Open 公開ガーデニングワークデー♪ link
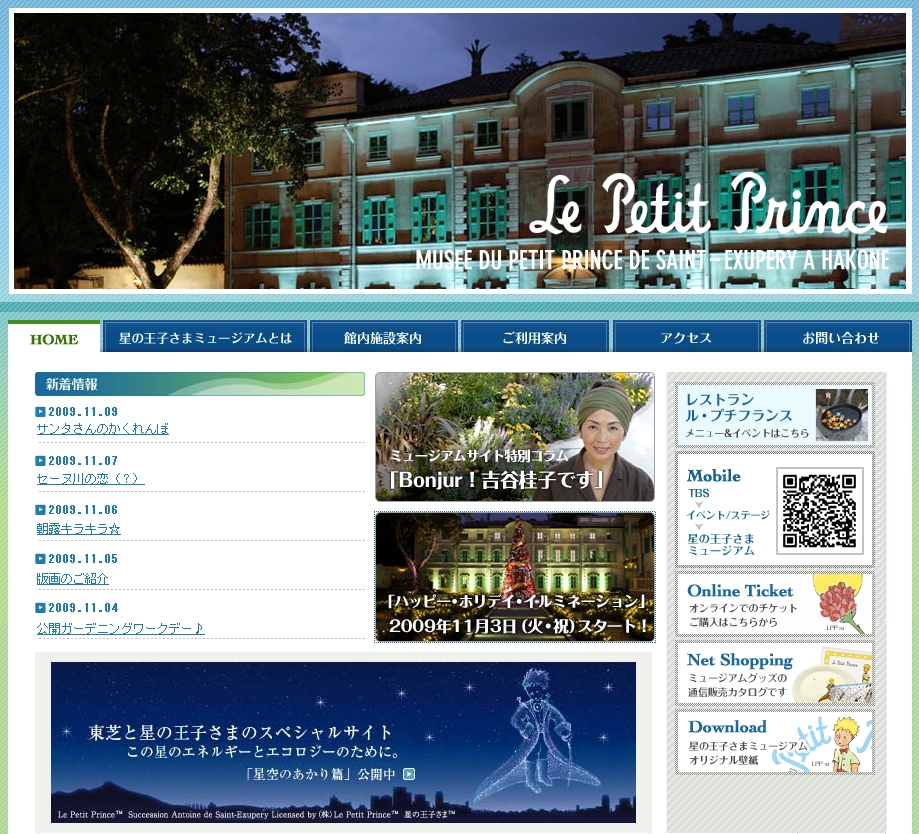Screen dimensions: 919x834 pyautogui.click(x=120, y=628)
